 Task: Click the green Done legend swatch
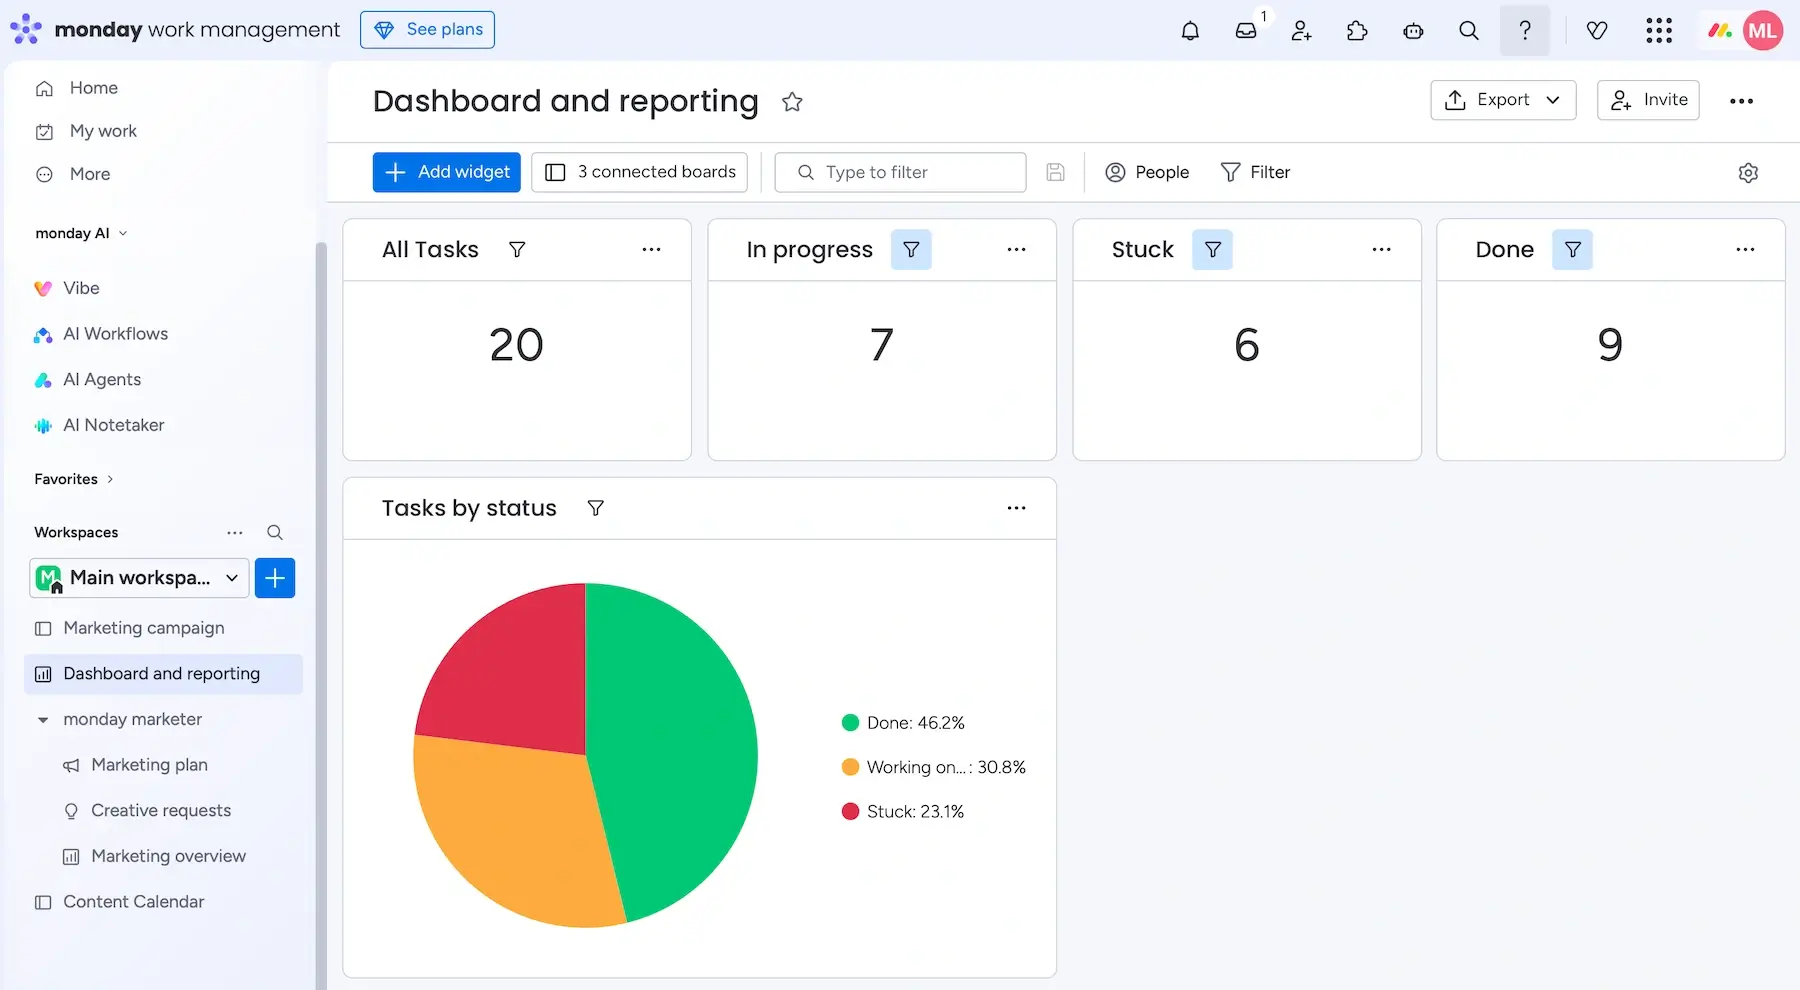pos(850,722)
